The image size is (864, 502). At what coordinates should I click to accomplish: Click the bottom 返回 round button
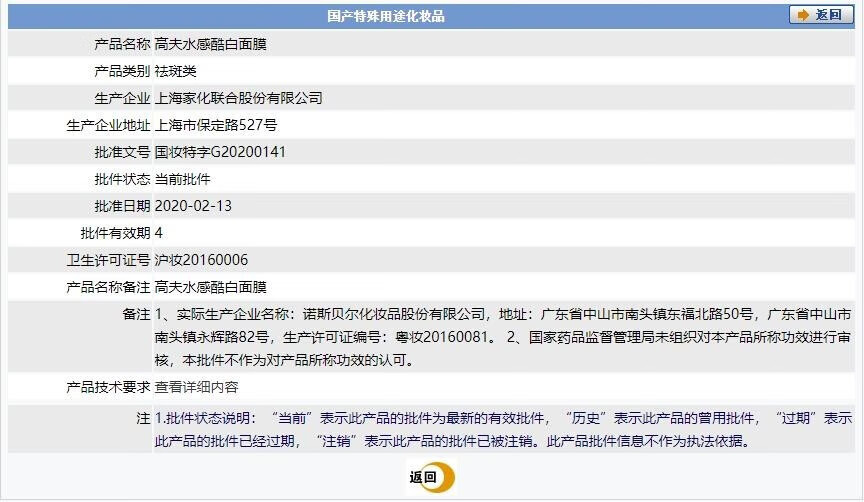click(431, 477)
